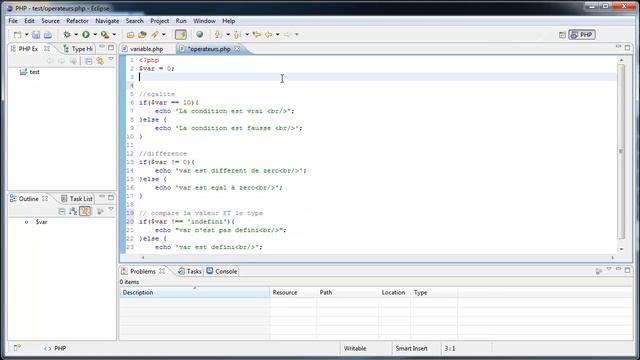Open the Run dropdown arrow
The width and height of the screenshot is (640, 360).
[x=95, y=35]
